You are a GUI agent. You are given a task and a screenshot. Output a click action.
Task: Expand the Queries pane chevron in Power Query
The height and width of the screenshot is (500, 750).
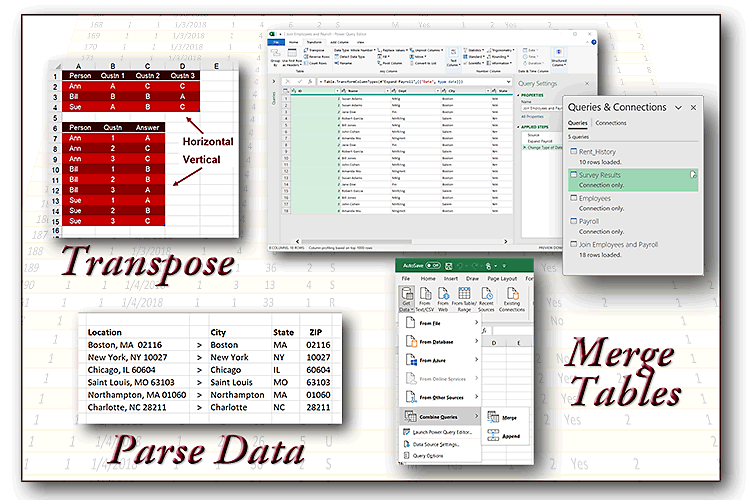click(x=274, y=81)
